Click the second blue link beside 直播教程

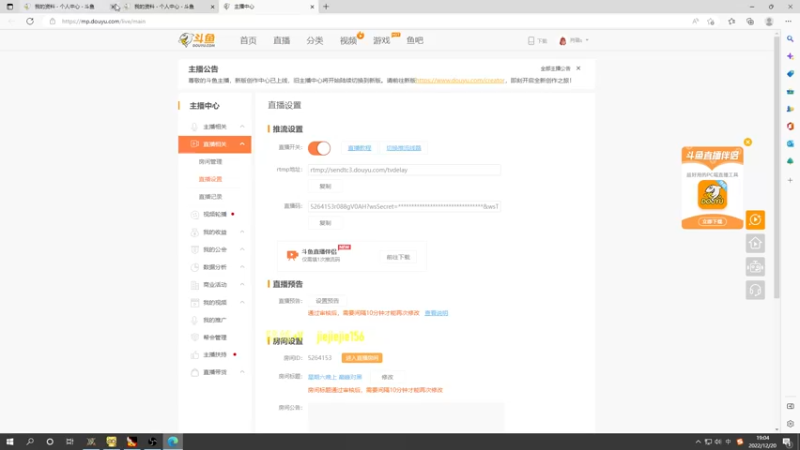(x=404, y=148)
